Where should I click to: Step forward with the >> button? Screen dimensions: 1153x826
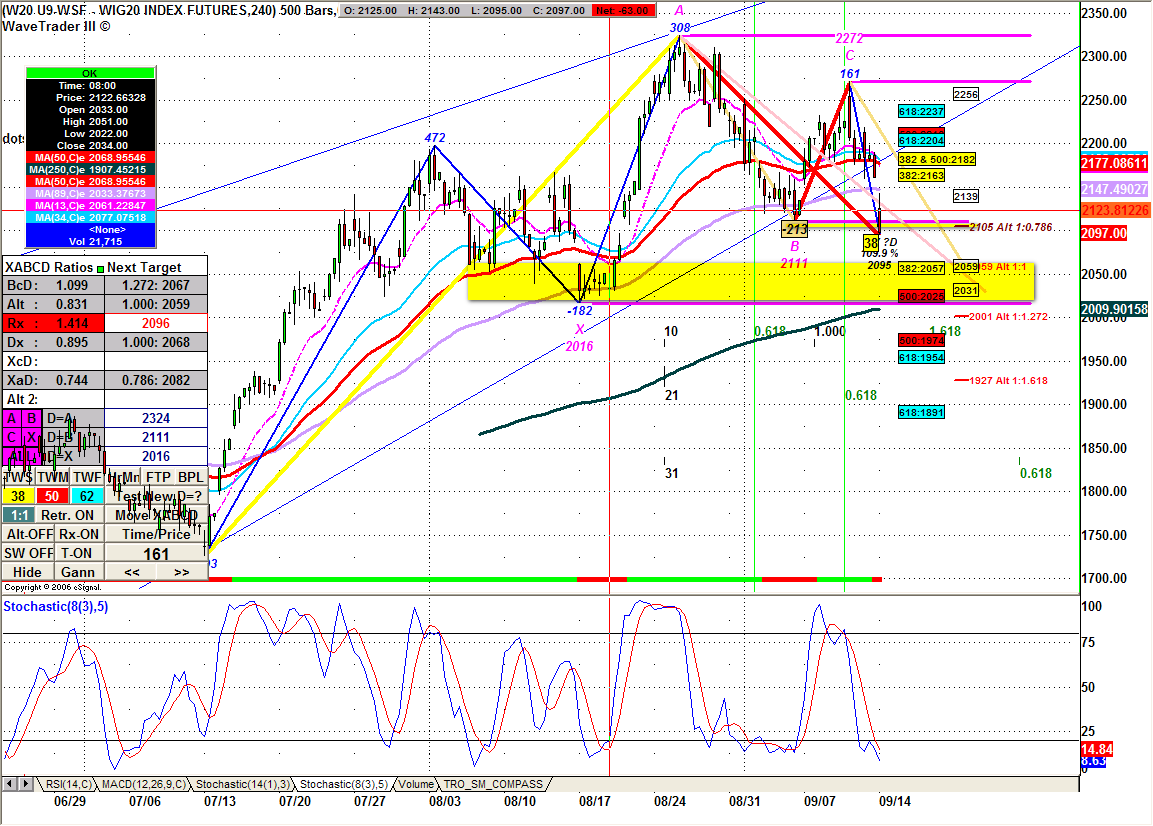coord(182,572)
